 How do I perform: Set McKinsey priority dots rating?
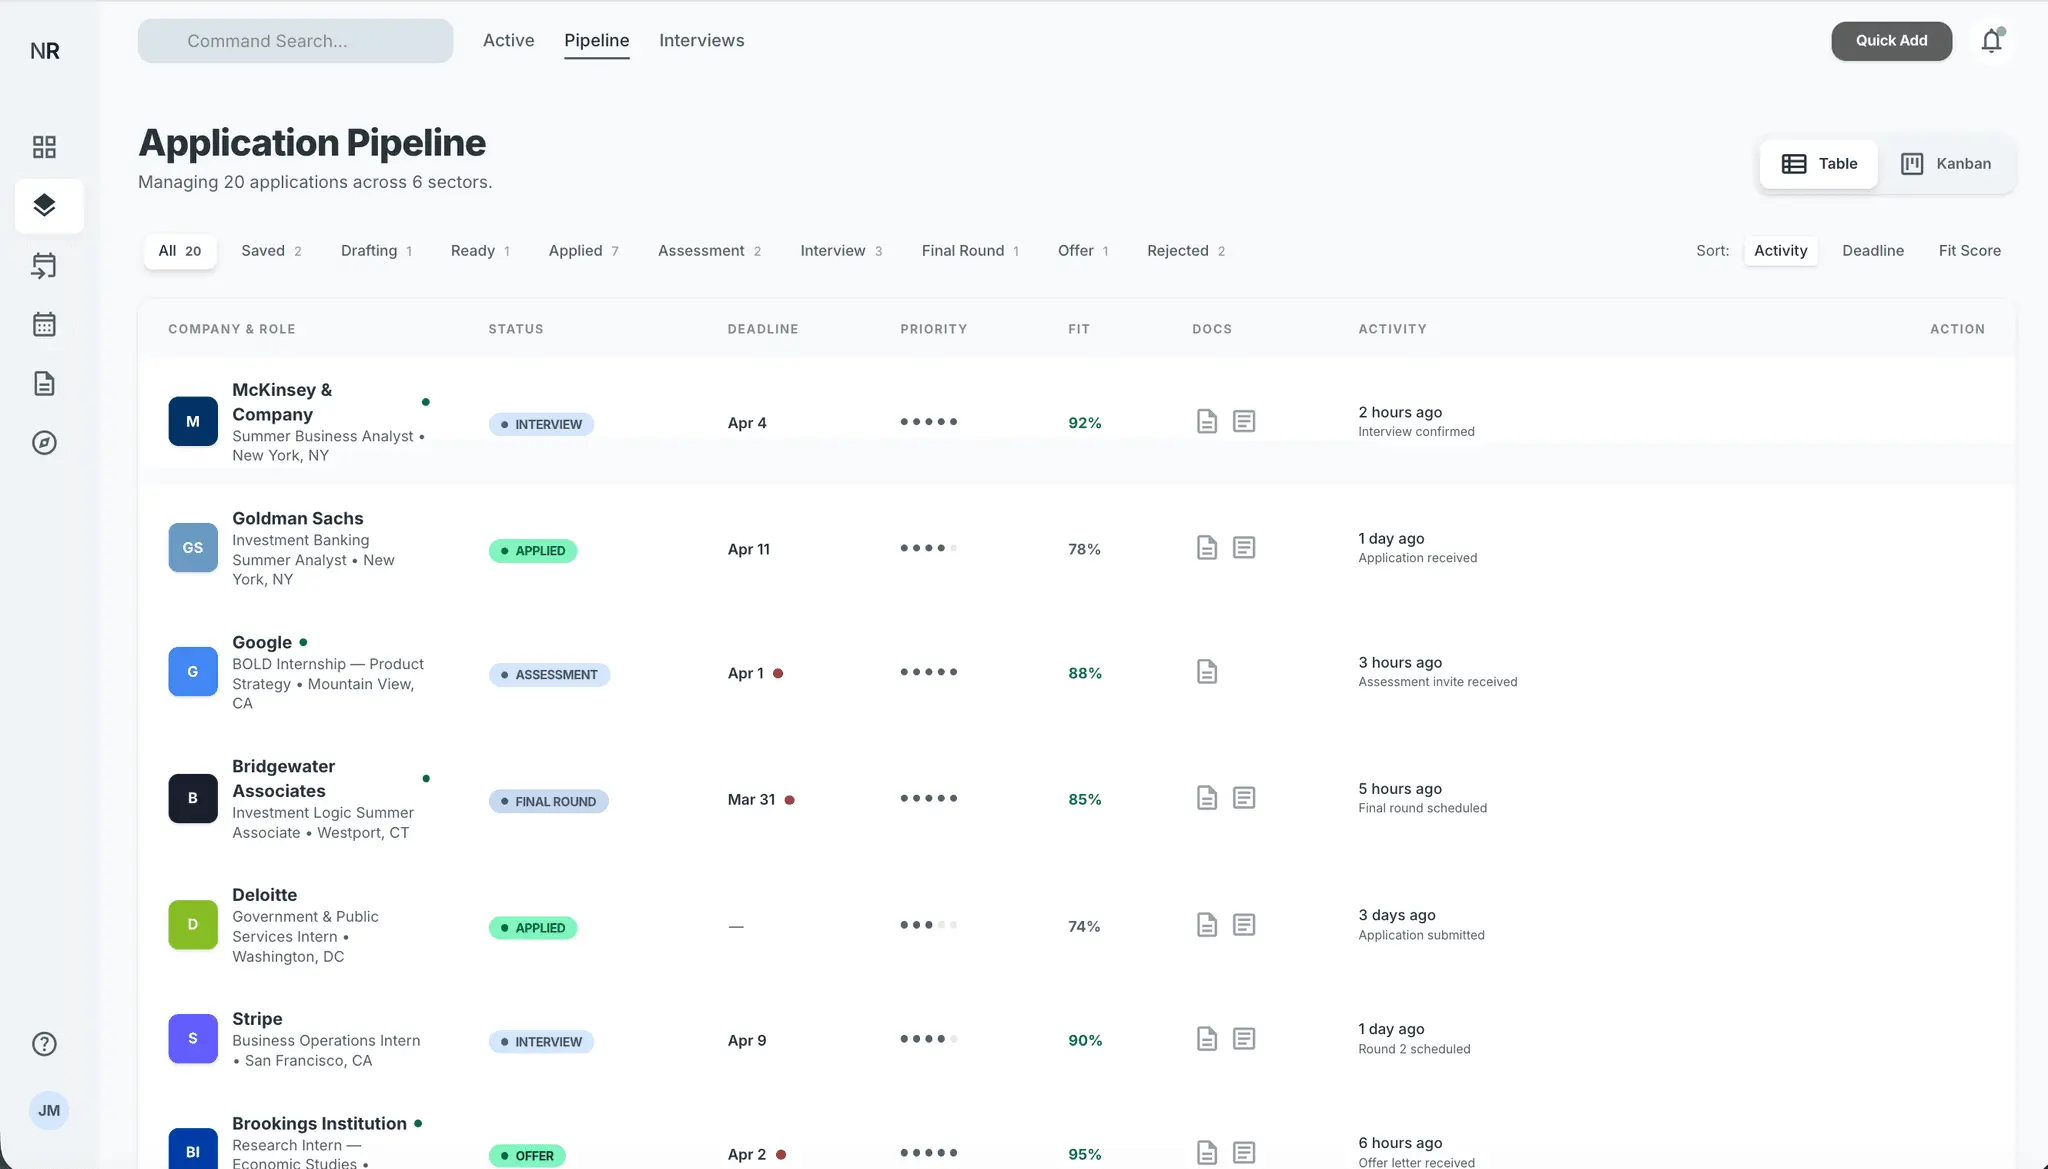pos(929,422)
